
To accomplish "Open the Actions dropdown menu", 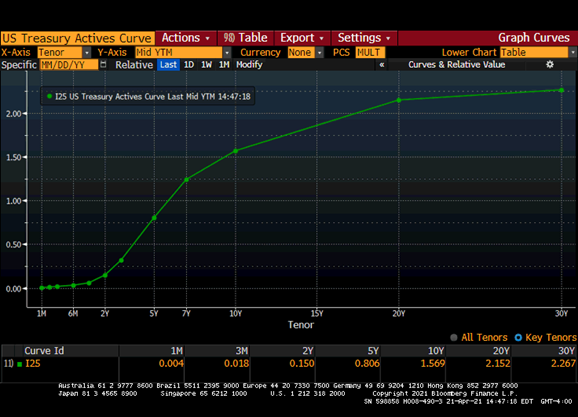I will pyautogui.click(x=186, y=38).
